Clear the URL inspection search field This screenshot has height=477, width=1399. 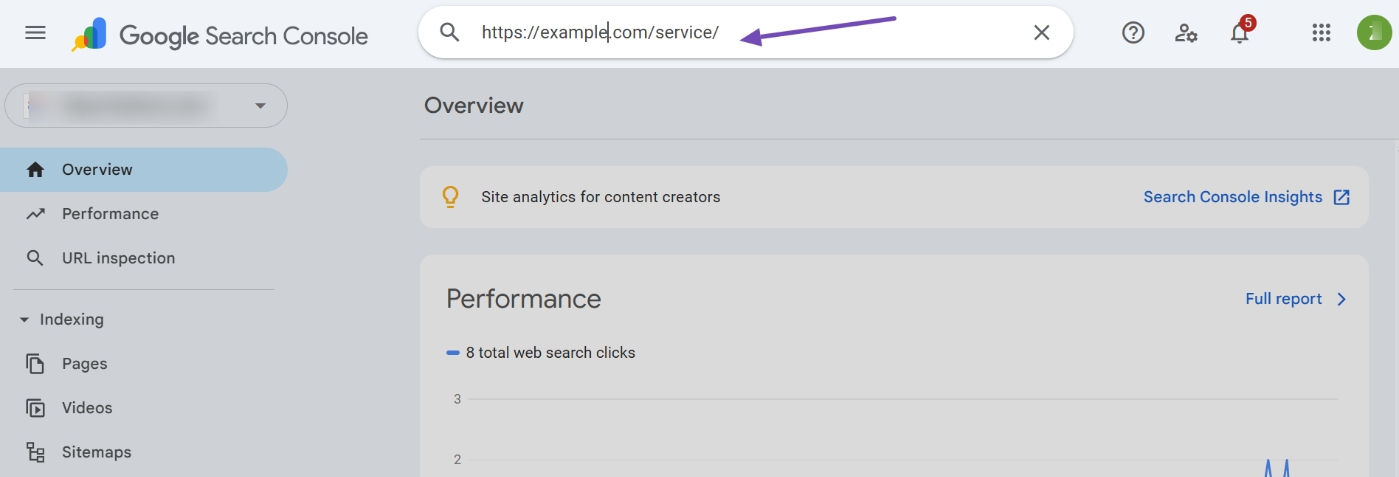[1041, 33]
